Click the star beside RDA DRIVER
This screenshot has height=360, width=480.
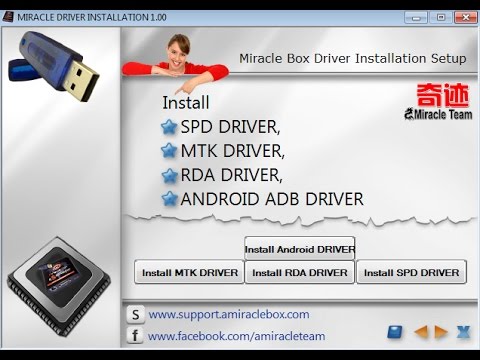click(x=169, y=175)
